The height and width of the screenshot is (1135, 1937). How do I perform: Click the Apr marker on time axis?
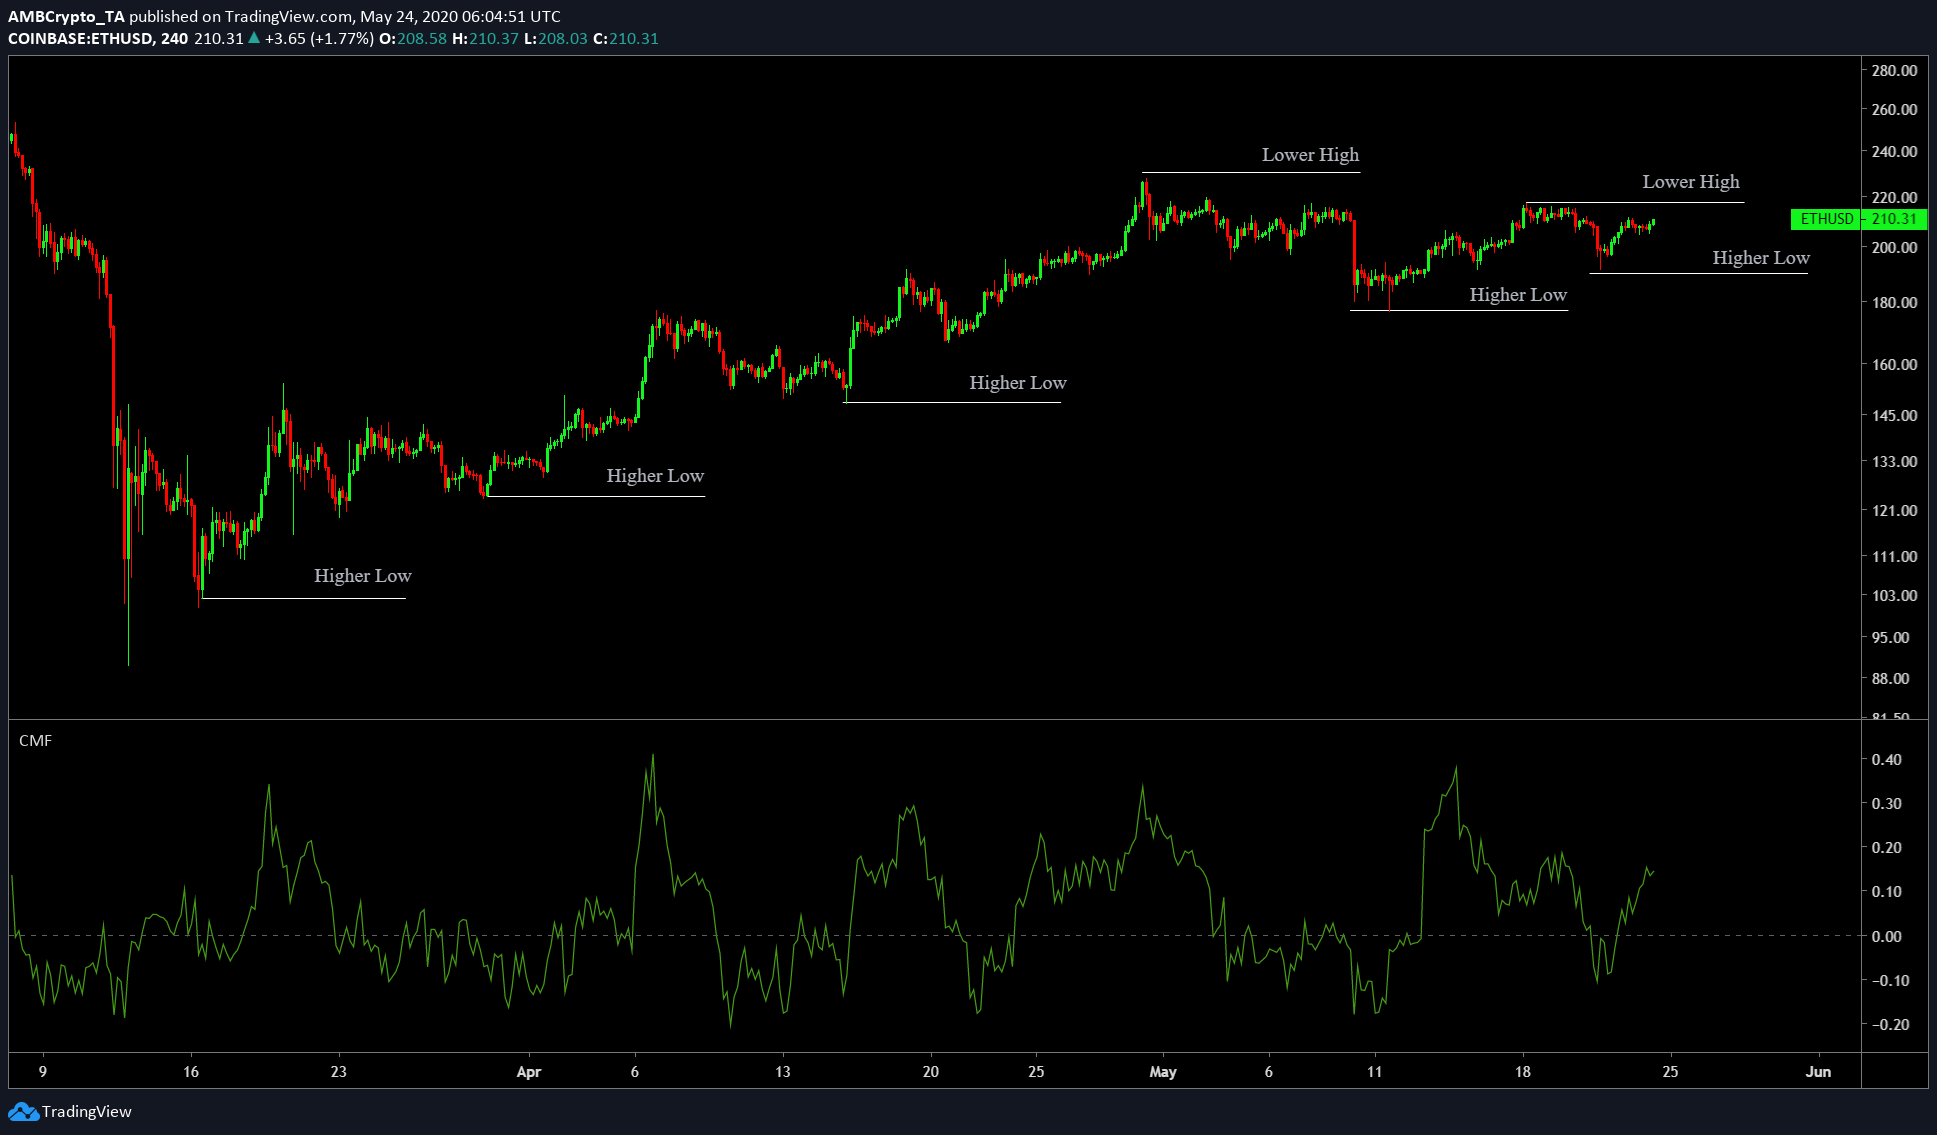tap(528, 1072)
